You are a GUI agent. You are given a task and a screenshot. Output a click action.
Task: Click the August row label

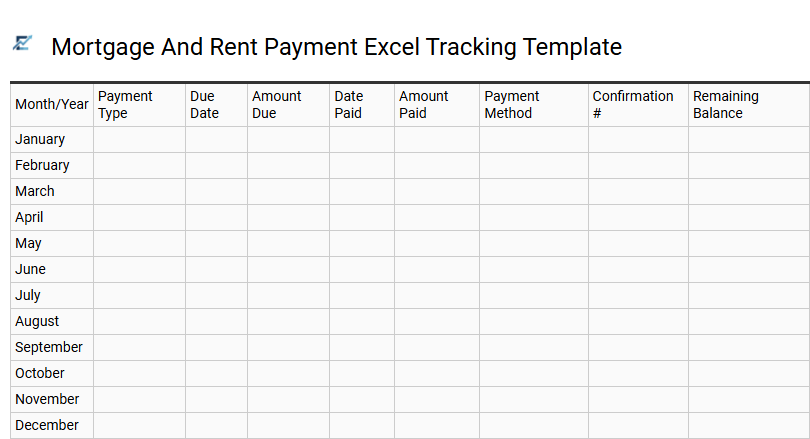coord(37,321)
